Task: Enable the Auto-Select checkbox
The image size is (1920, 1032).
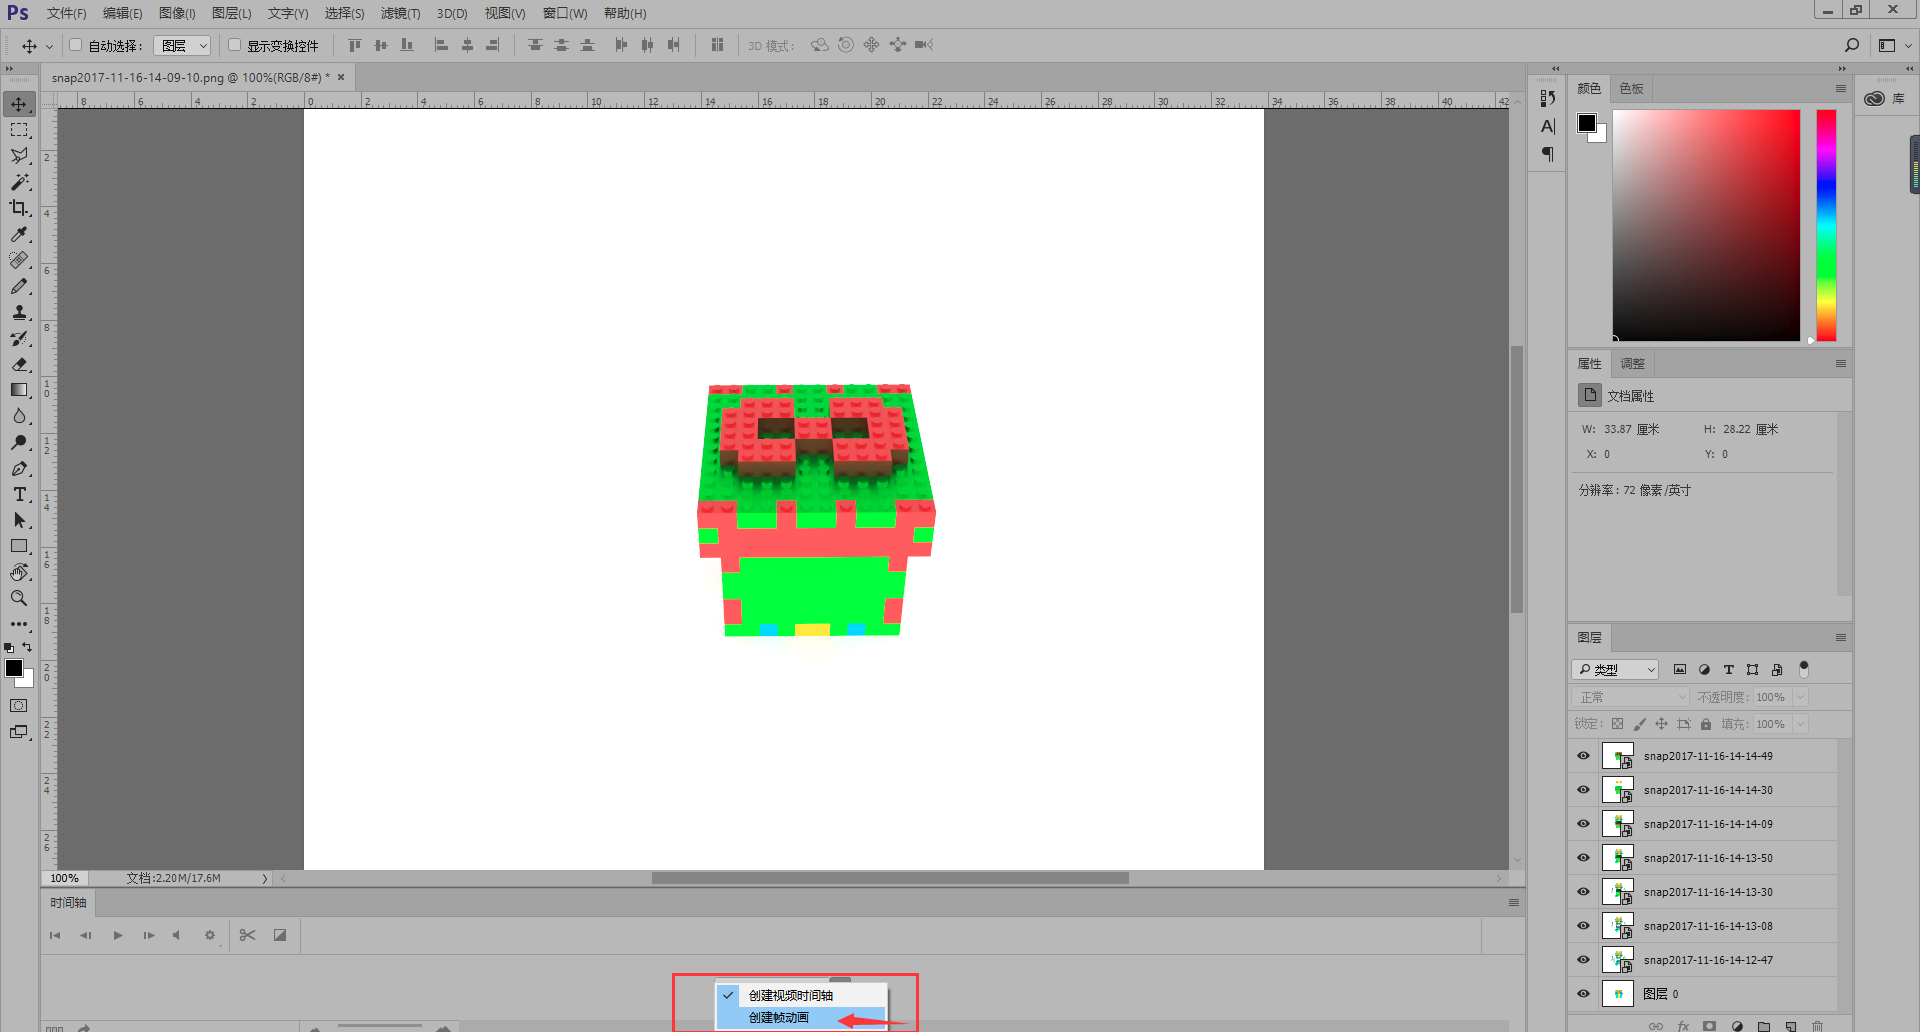Action: (75, 45)
